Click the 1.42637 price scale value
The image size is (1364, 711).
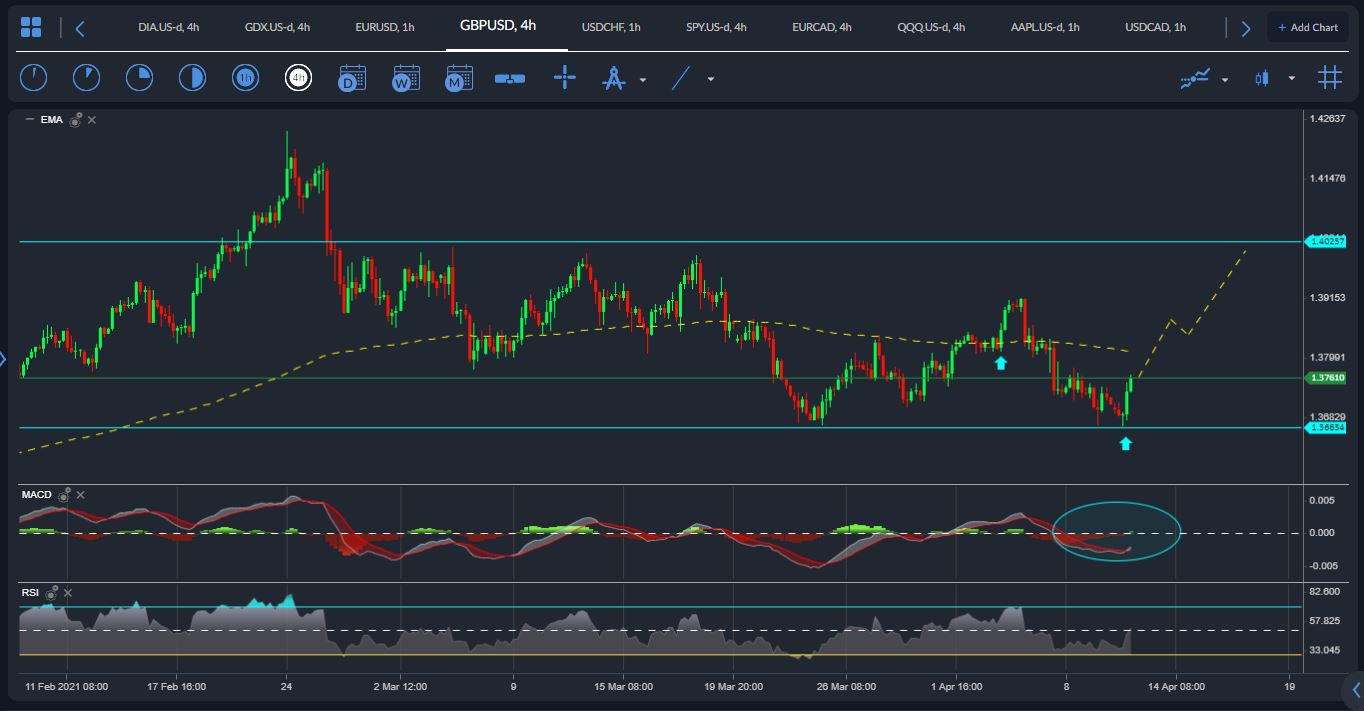tap(1327, 119)
